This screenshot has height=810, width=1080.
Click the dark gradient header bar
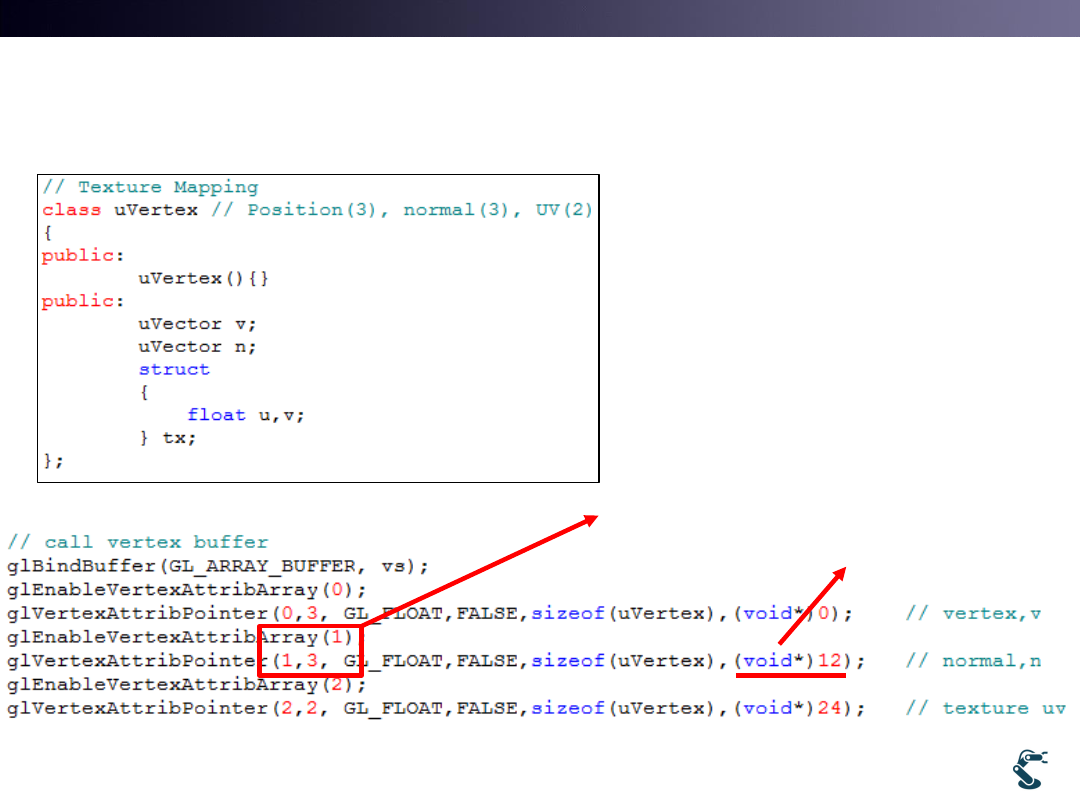(540, 18)
